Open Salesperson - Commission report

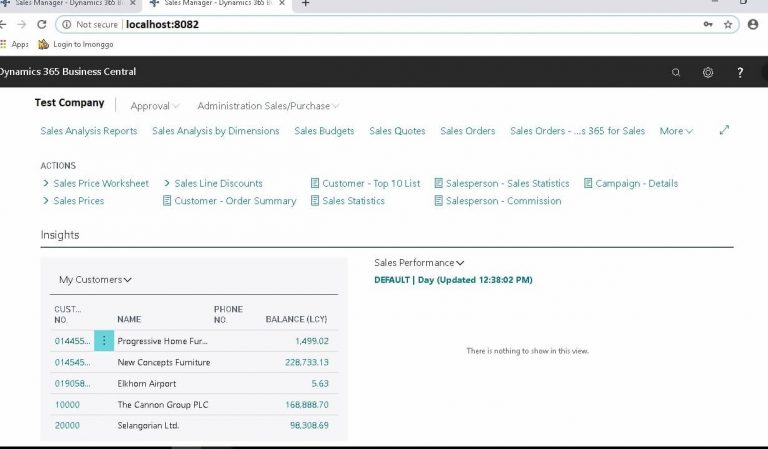tap(498, 201)
